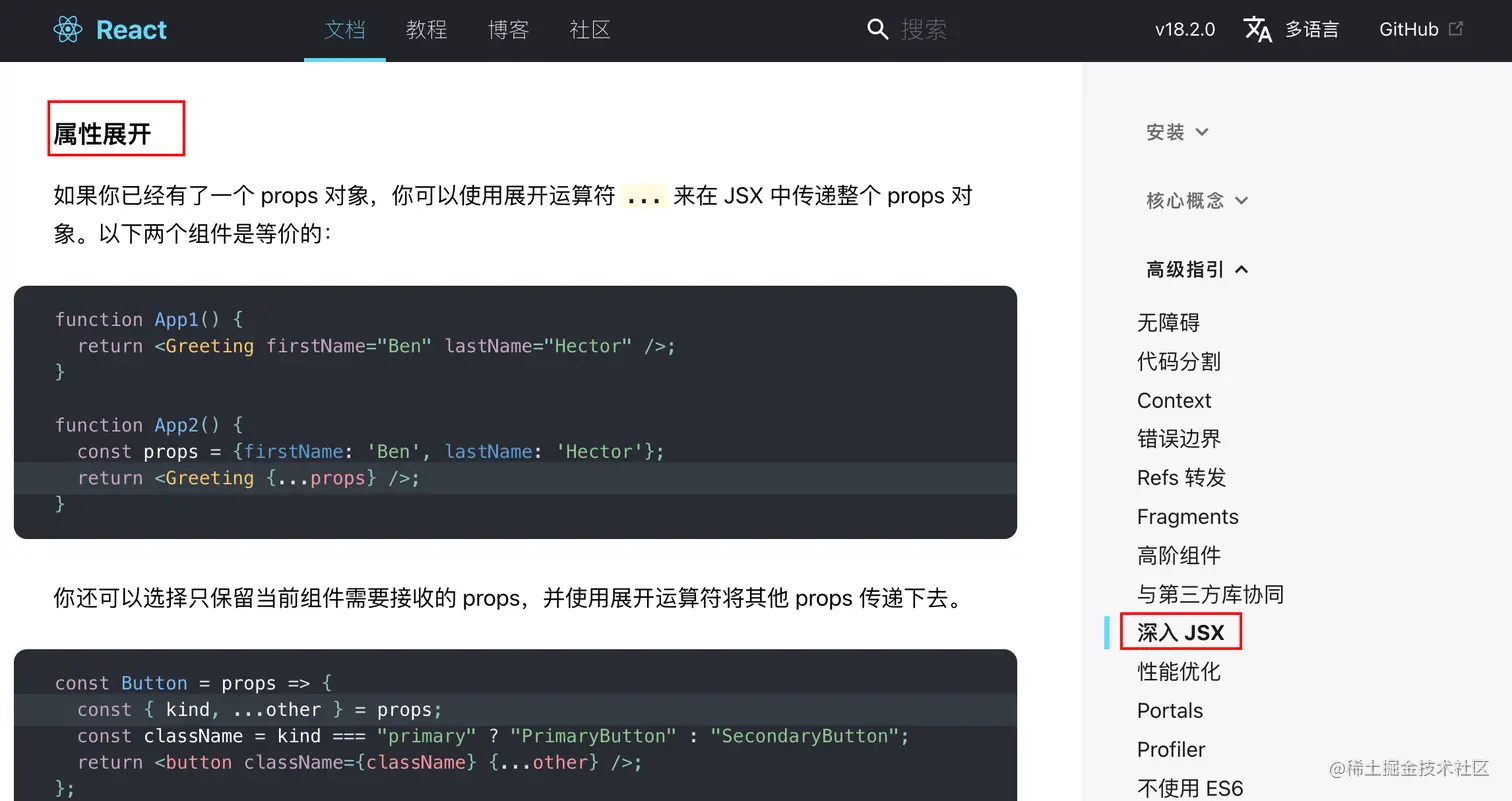Open the 不使用 ES6 sidebar page
The width and height of the screenshot is (1512, 801).
[1190, 788]
